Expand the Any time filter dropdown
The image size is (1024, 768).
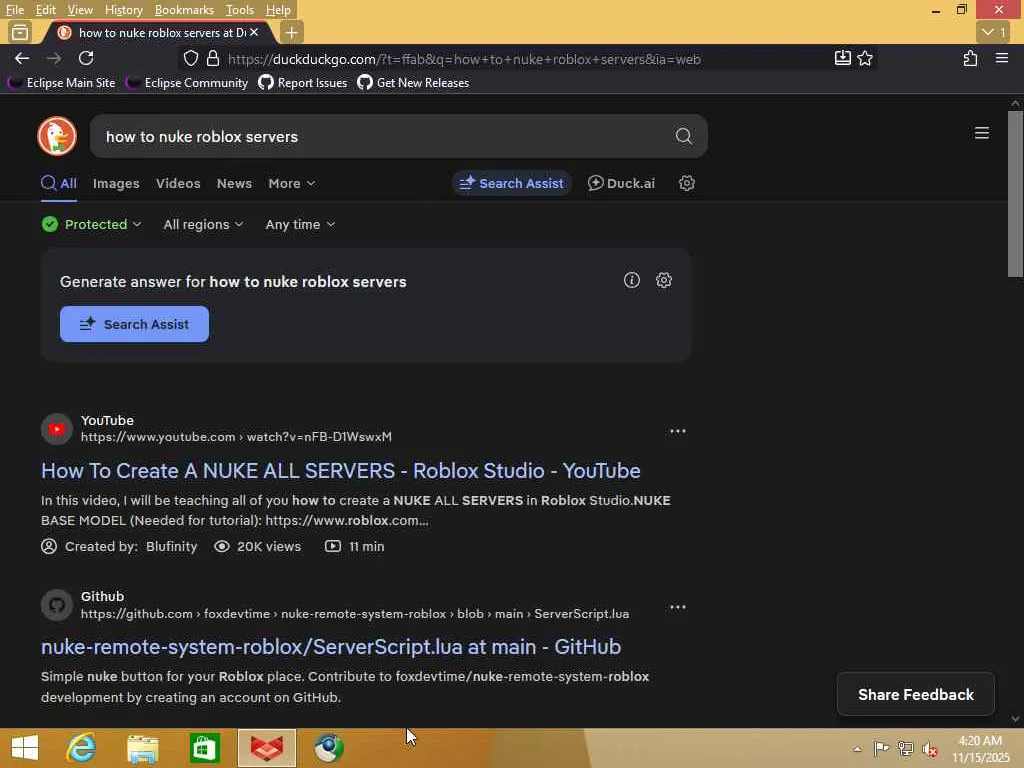pyautogui.click(x=300, y=224)
